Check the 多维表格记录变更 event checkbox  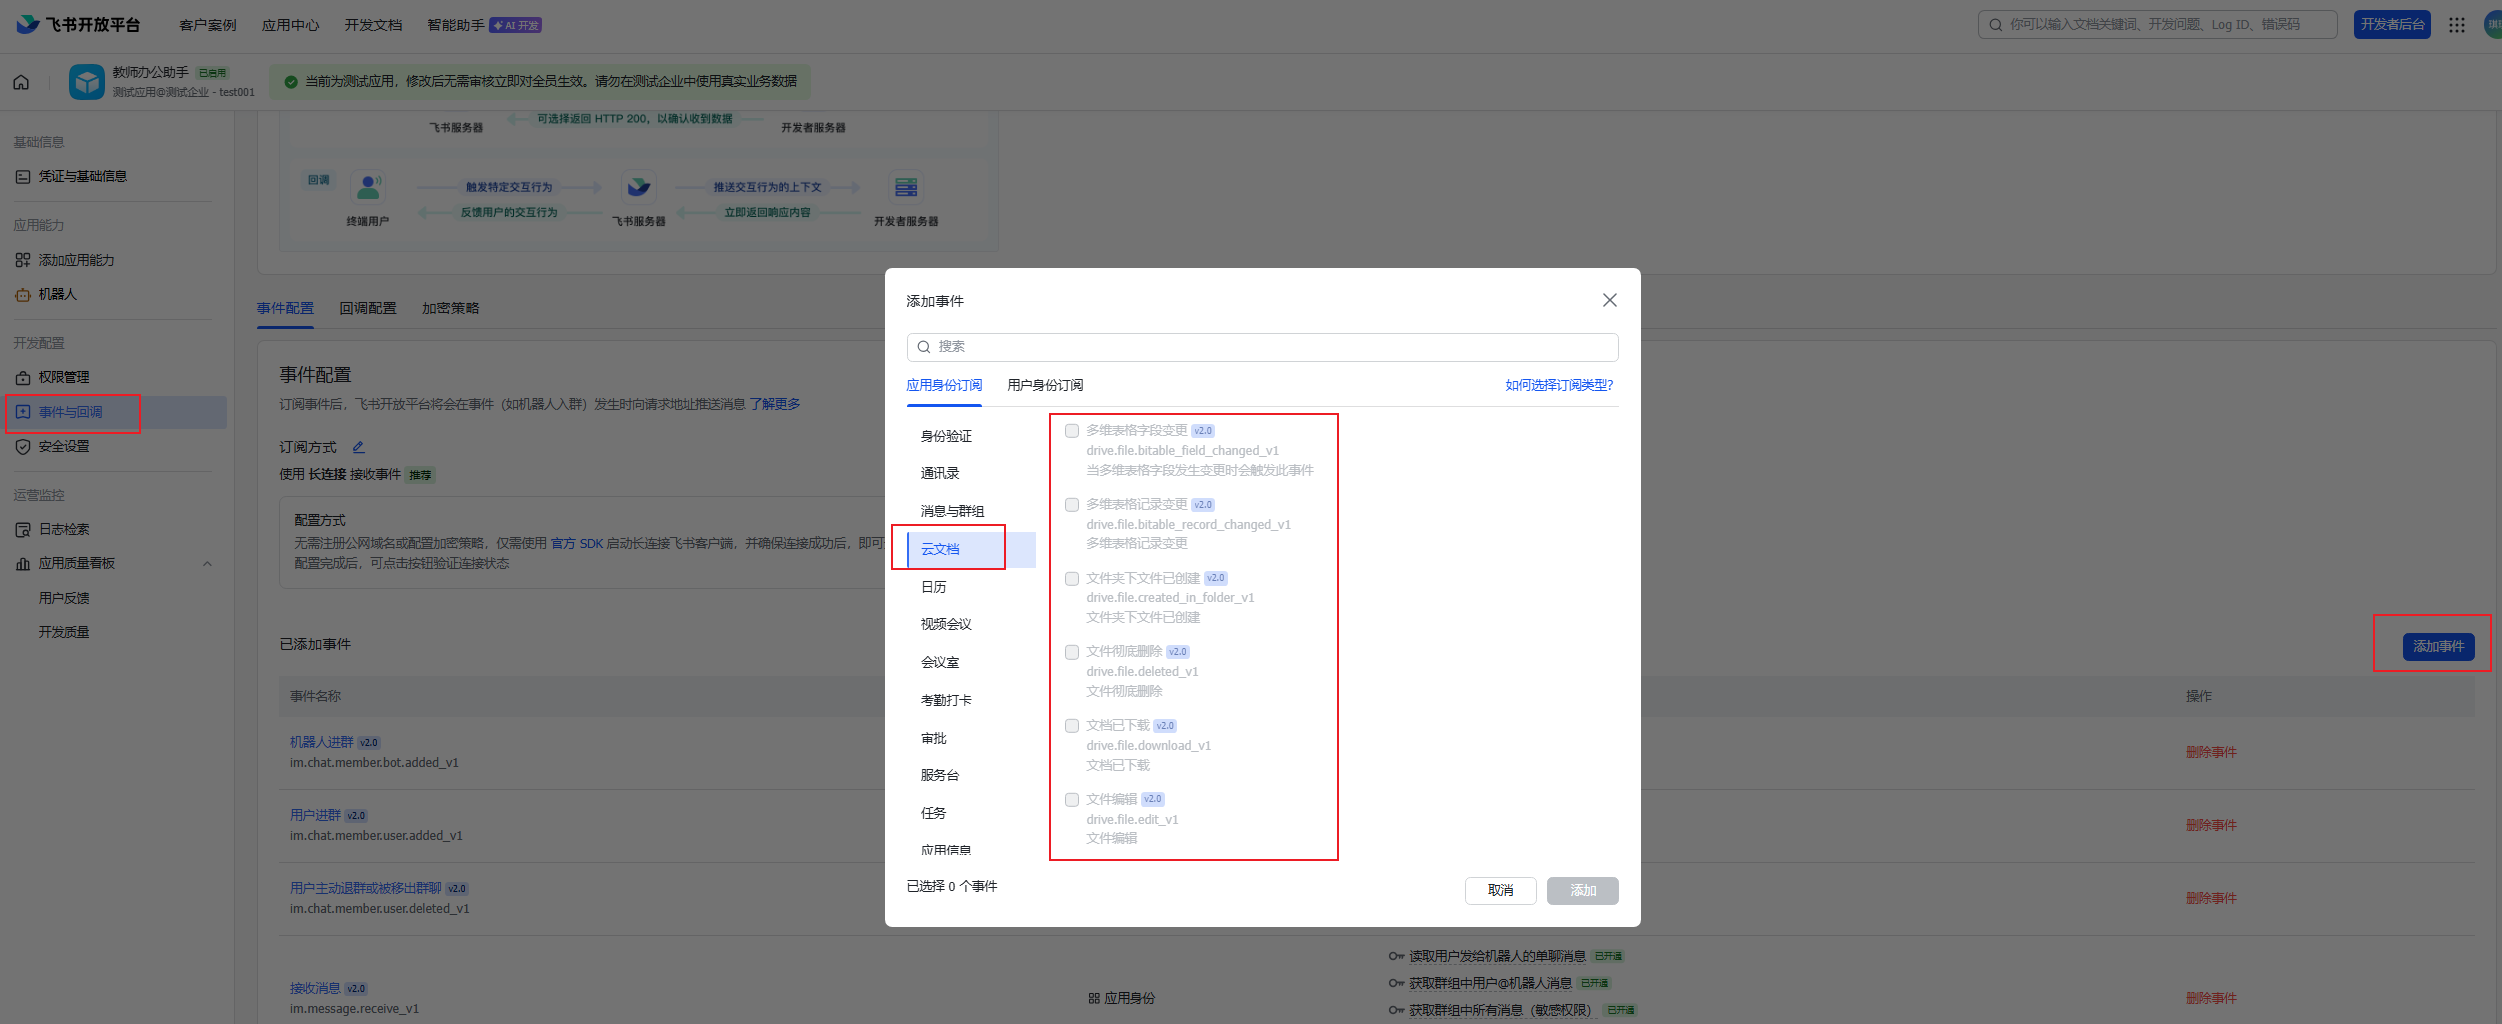1072,505
